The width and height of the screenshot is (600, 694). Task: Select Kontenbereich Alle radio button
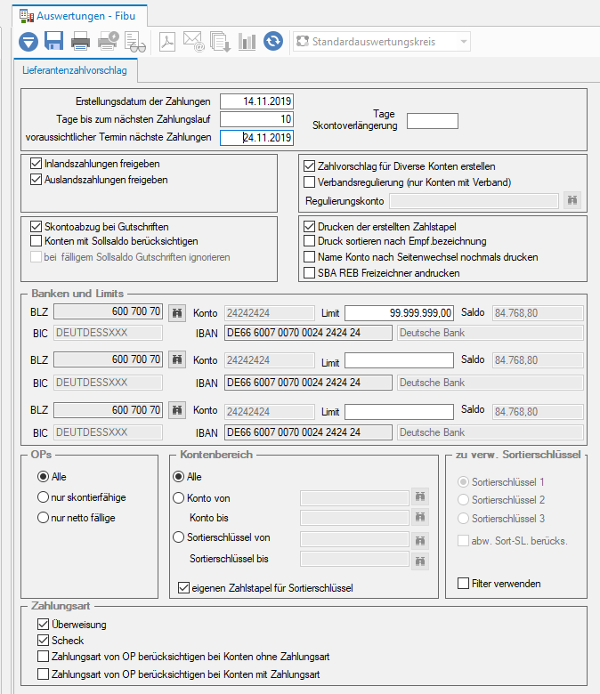point(178,477)
